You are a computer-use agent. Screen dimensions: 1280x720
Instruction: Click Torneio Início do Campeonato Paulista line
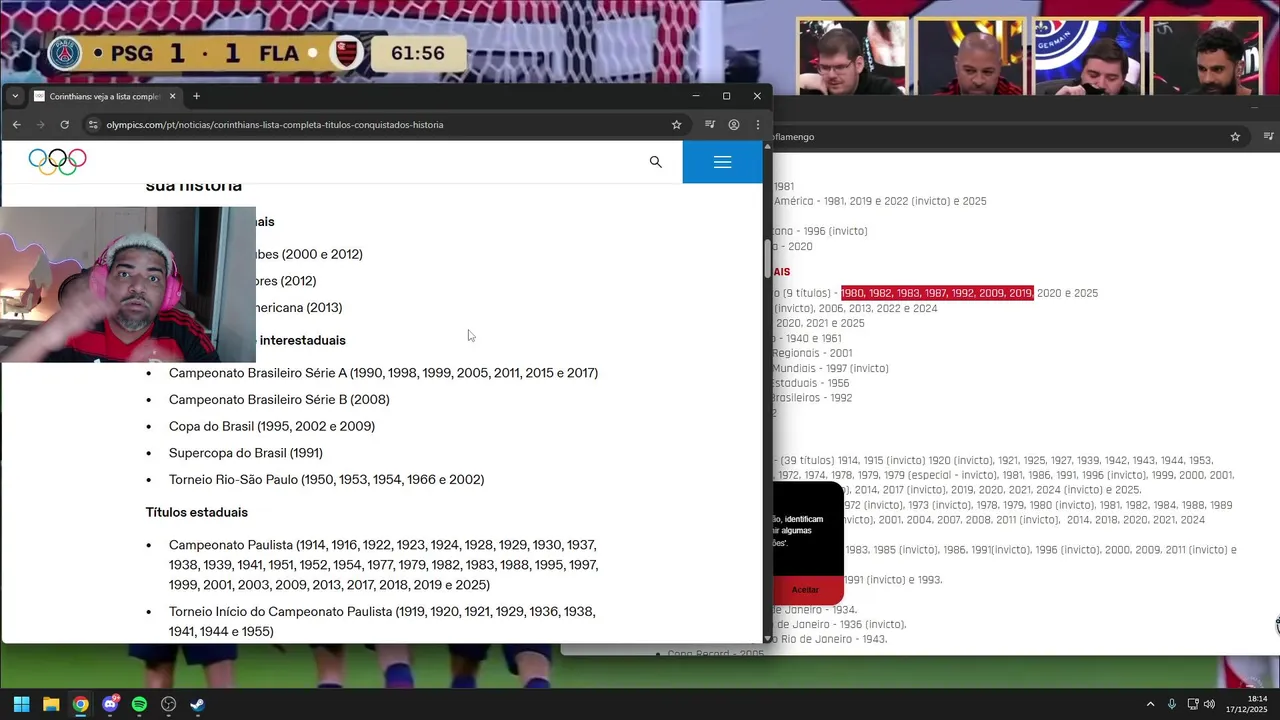(x=382, y=621)
